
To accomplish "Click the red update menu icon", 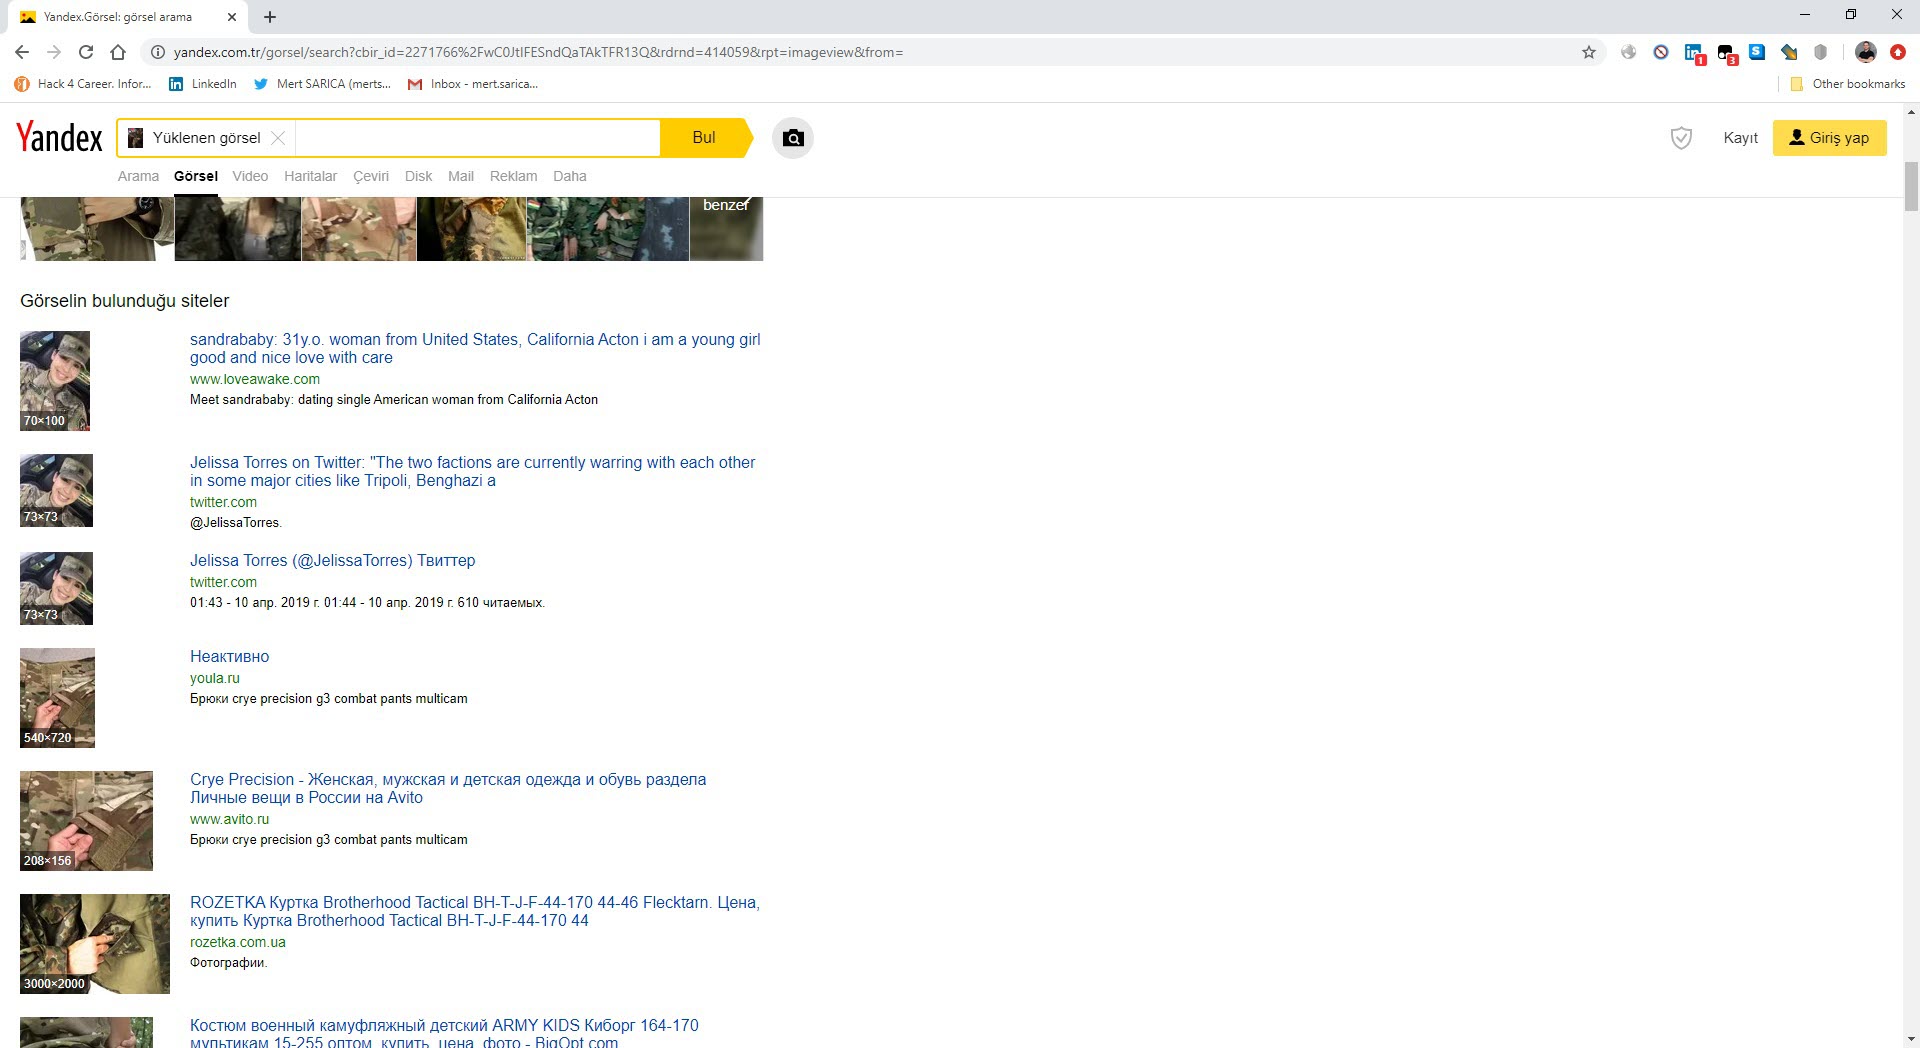I will click(1897, 52).
